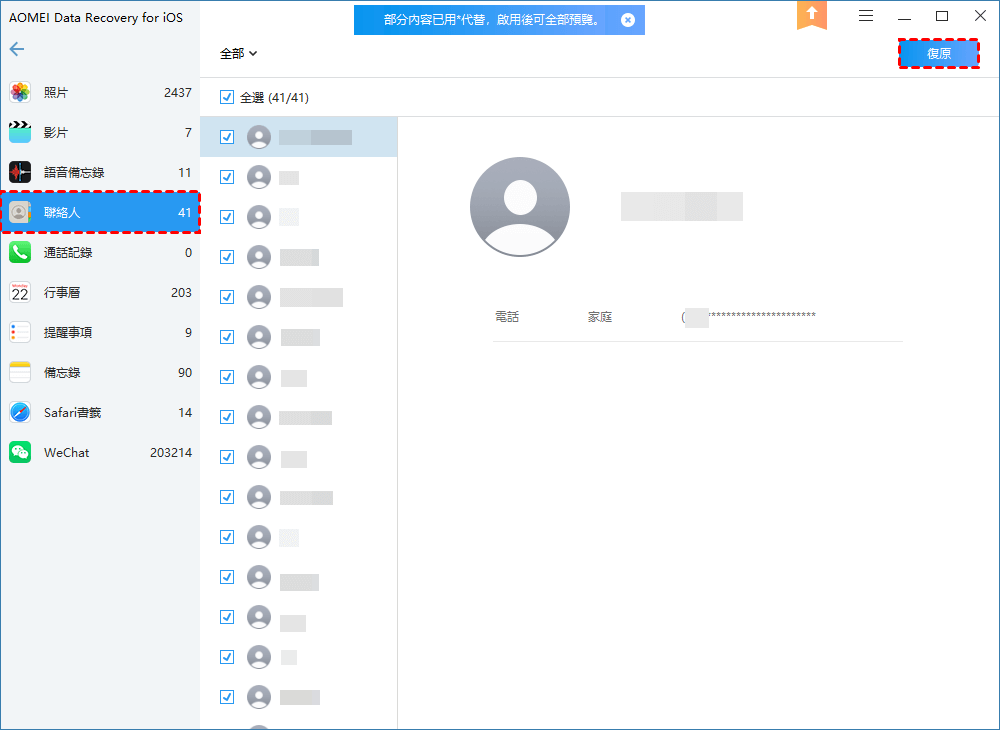Open the 行事曆 calendar icon
This screenshot has width=1000, height=730.
point(20,293)
